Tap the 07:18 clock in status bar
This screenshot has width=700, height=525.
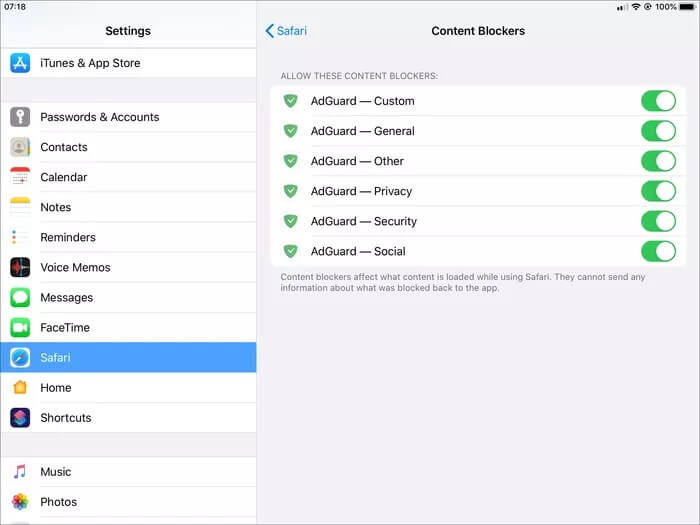[x=15, y=7]
